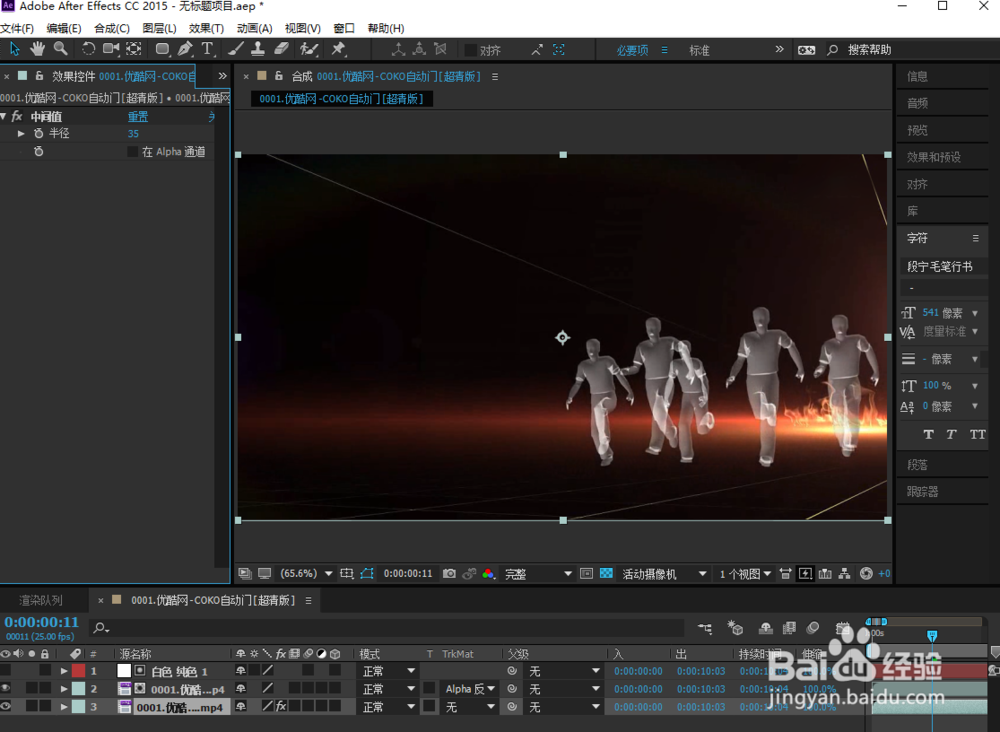Click the Reset Exposure icon in viewer
Screen dimensions: 1000x732
click(x=865, y=573)
